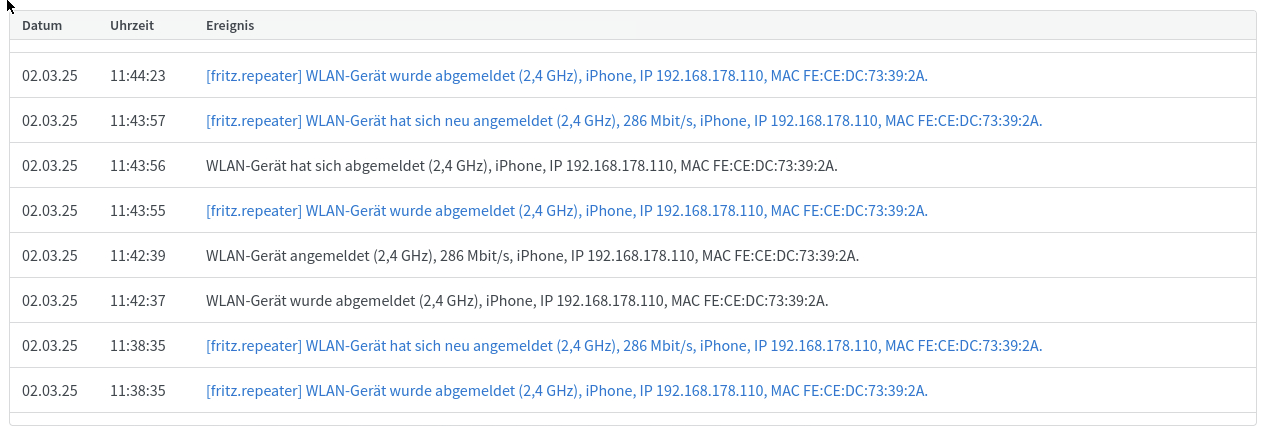
Task: Open the fritz.repeater 'neu angemeldet' link at 11:43:57
Action: pyautogui.click(x=624, y=121)
